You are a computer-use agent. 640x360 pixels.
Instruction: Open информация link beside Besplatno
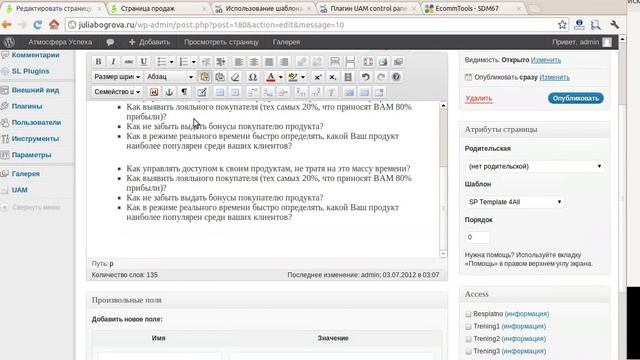[x=527, y=314]
